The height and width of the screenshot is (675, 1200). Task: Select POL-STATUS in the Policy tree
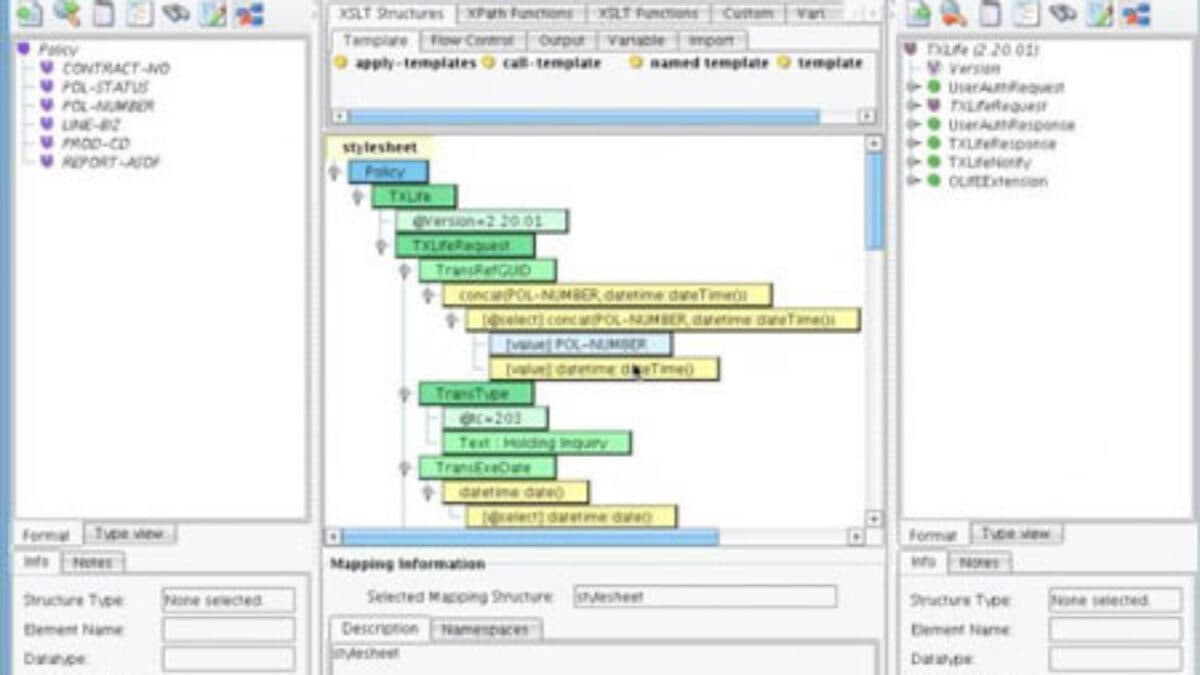click(105, 87)
